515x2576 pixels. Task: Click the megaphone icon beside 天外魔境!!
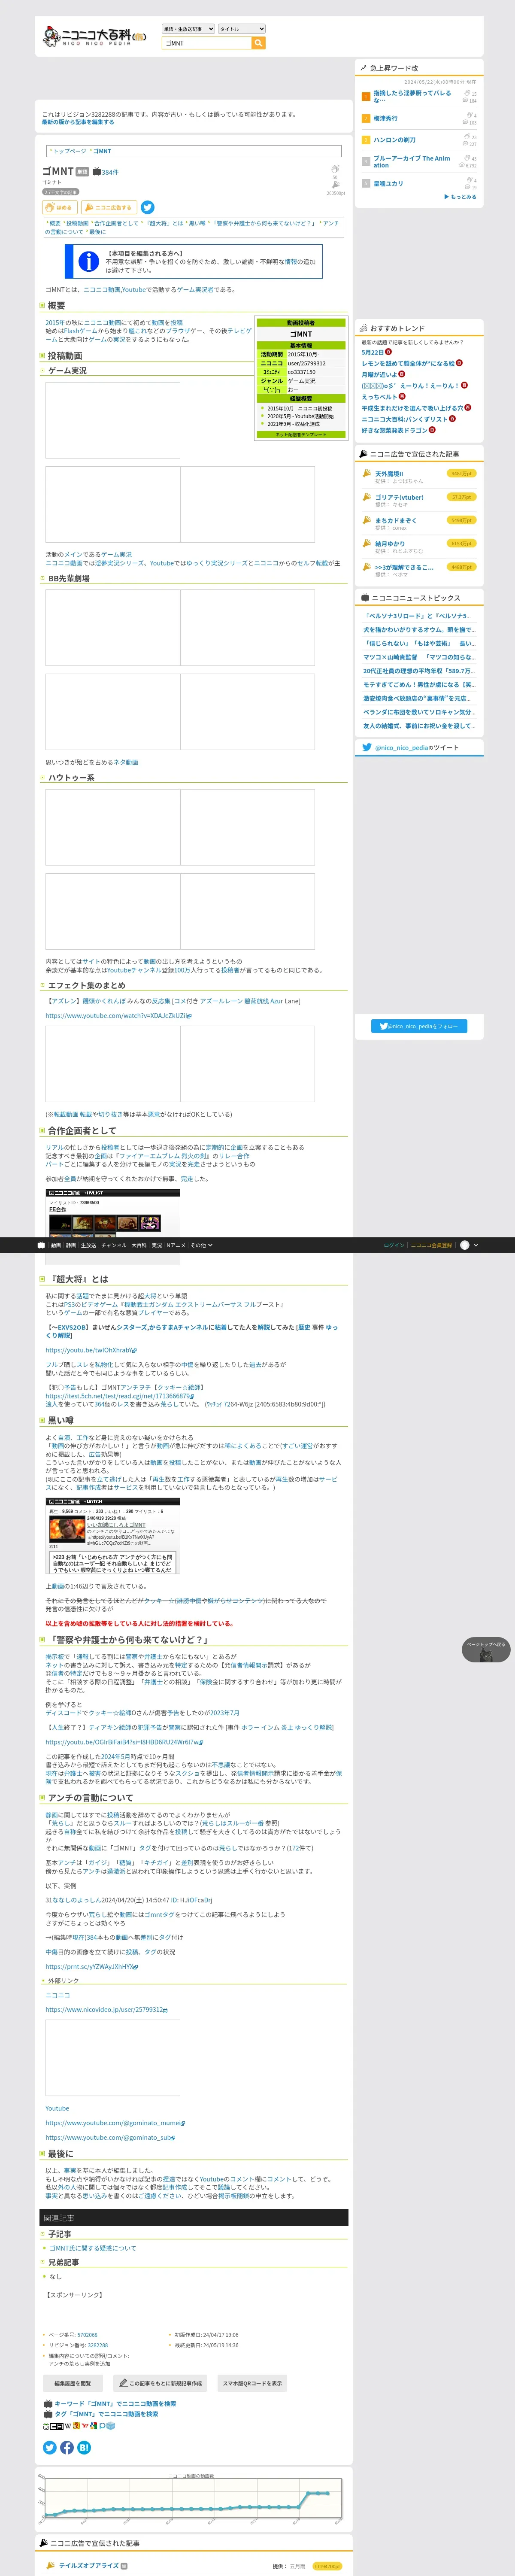coord(366,474)
